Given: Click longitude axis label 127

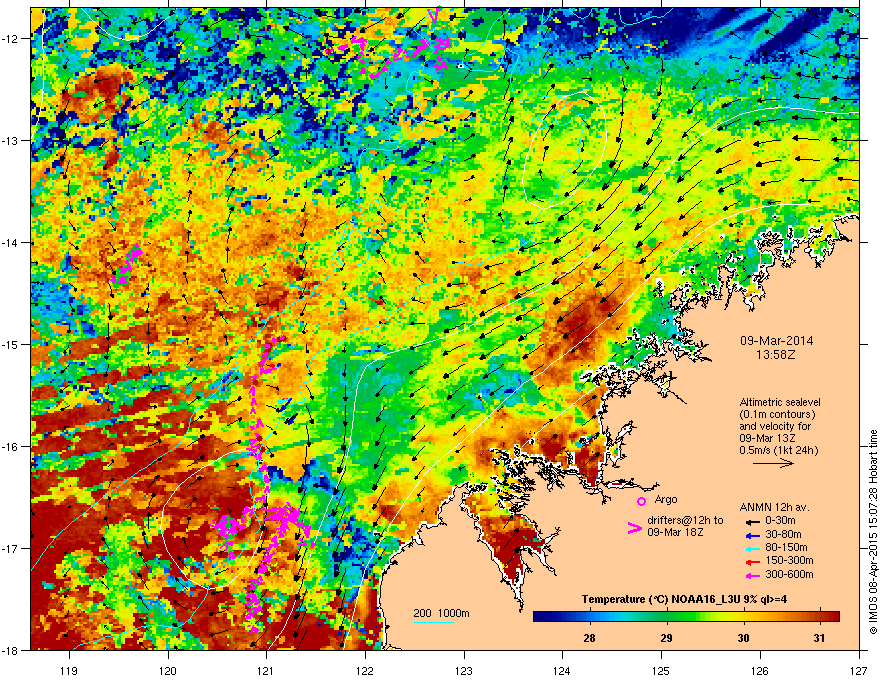Looking at the screenshot, I should pos(859,670).
